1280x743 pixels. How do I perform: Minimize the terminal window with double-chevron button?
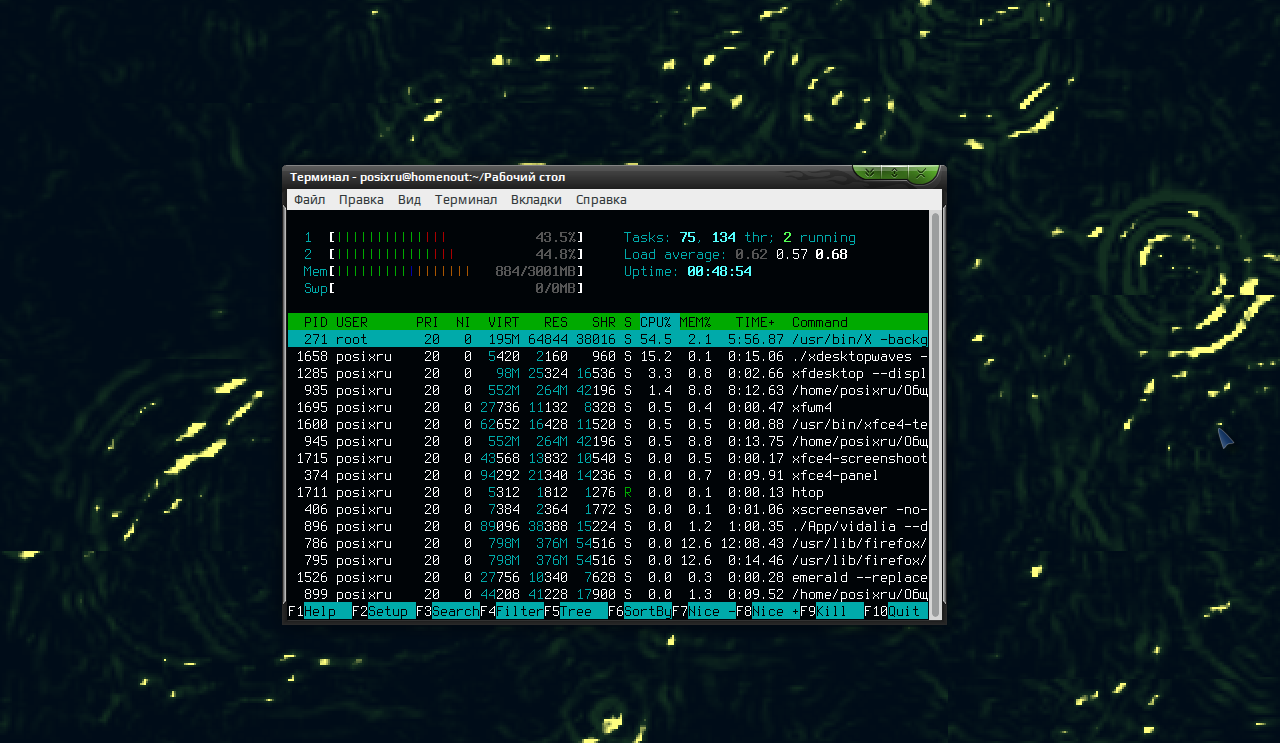coord(869,173)
